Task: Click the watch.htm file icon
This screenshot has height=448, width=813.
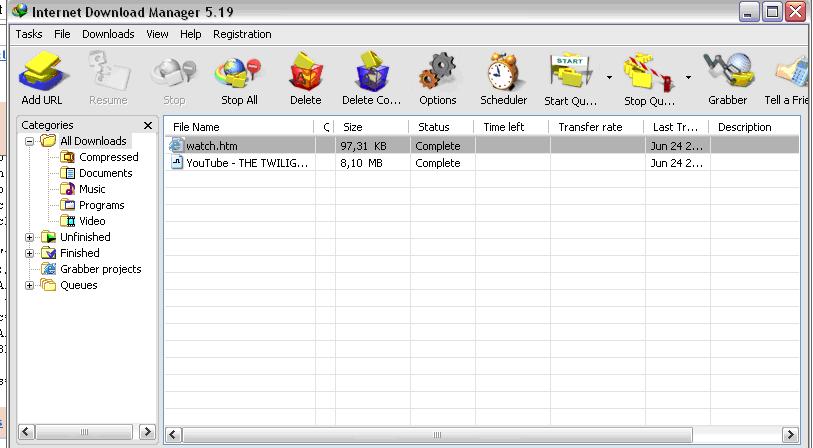Action: pyautogui.click(x=177, y=145)
